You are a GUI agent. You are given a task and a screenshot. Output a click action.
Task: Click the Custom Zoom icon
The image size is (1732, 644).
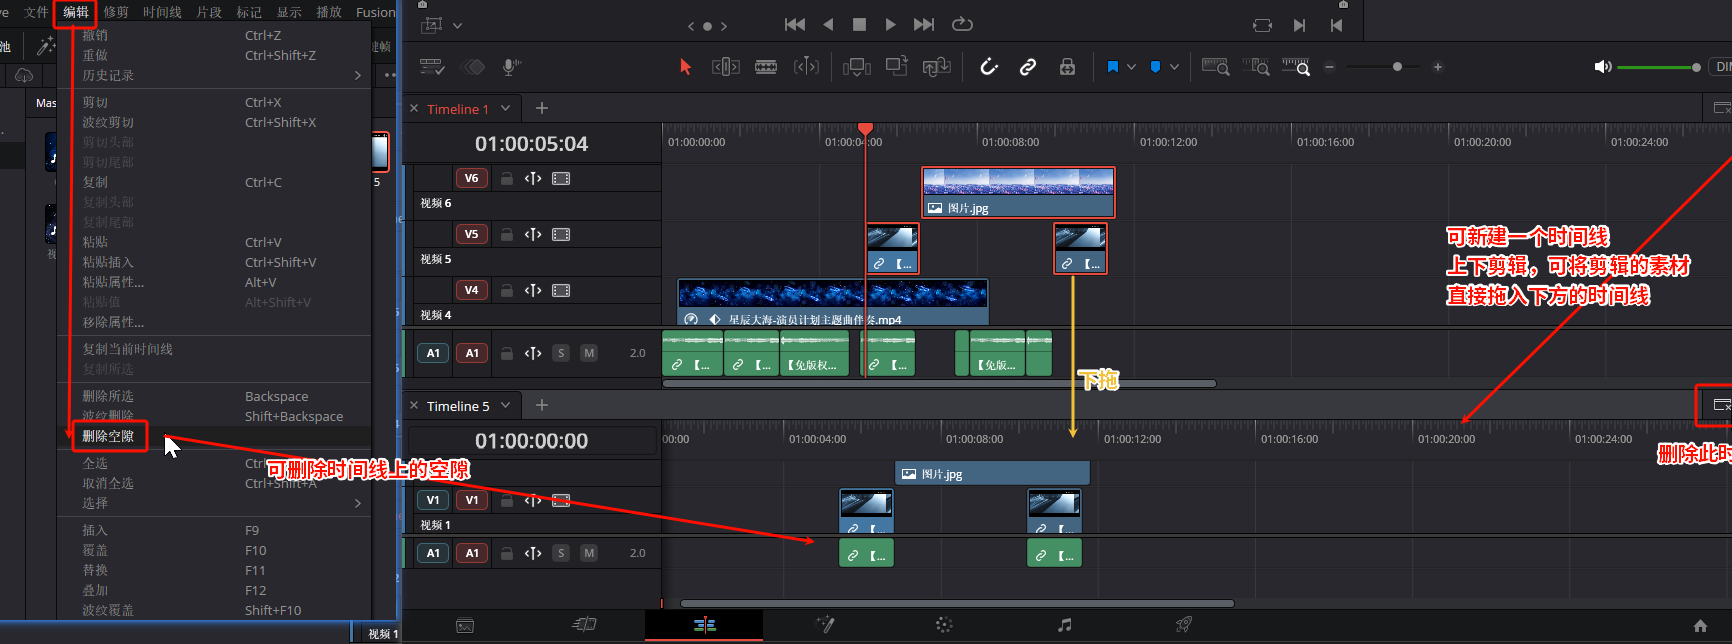tap(1296, 67)
